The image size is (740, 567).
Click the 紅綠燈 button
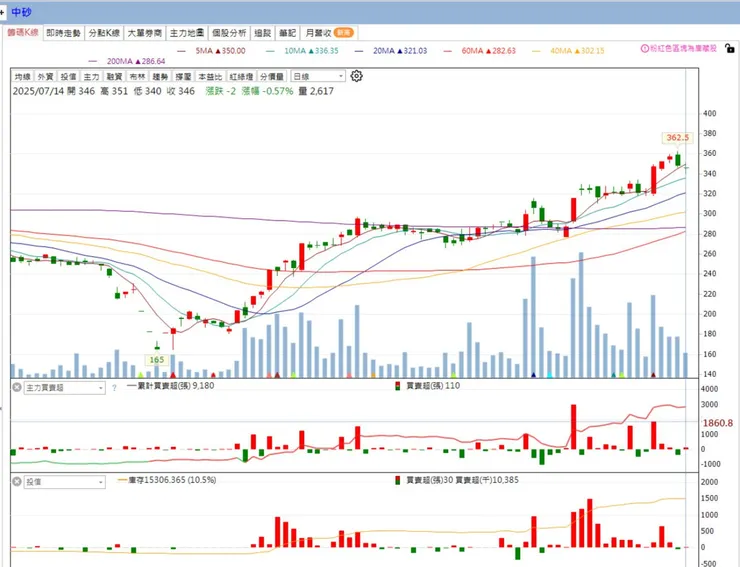point(241,76)
